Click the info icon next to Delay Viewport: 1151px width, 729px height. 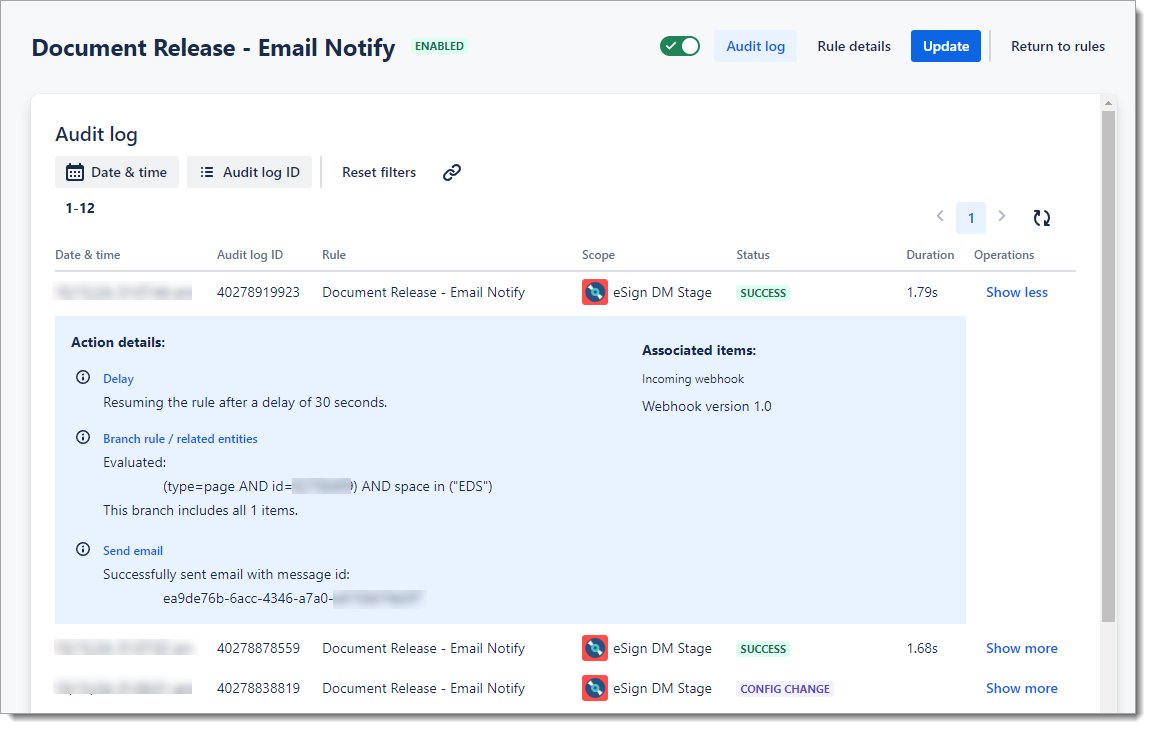[x=83, y=378]
